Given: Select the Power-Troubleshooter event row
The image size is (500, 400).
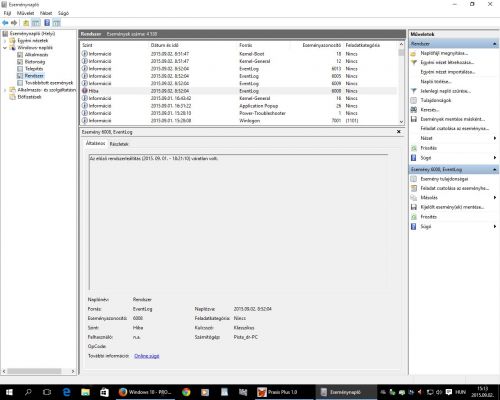Looking at the screenshot, I should [239, 113].
